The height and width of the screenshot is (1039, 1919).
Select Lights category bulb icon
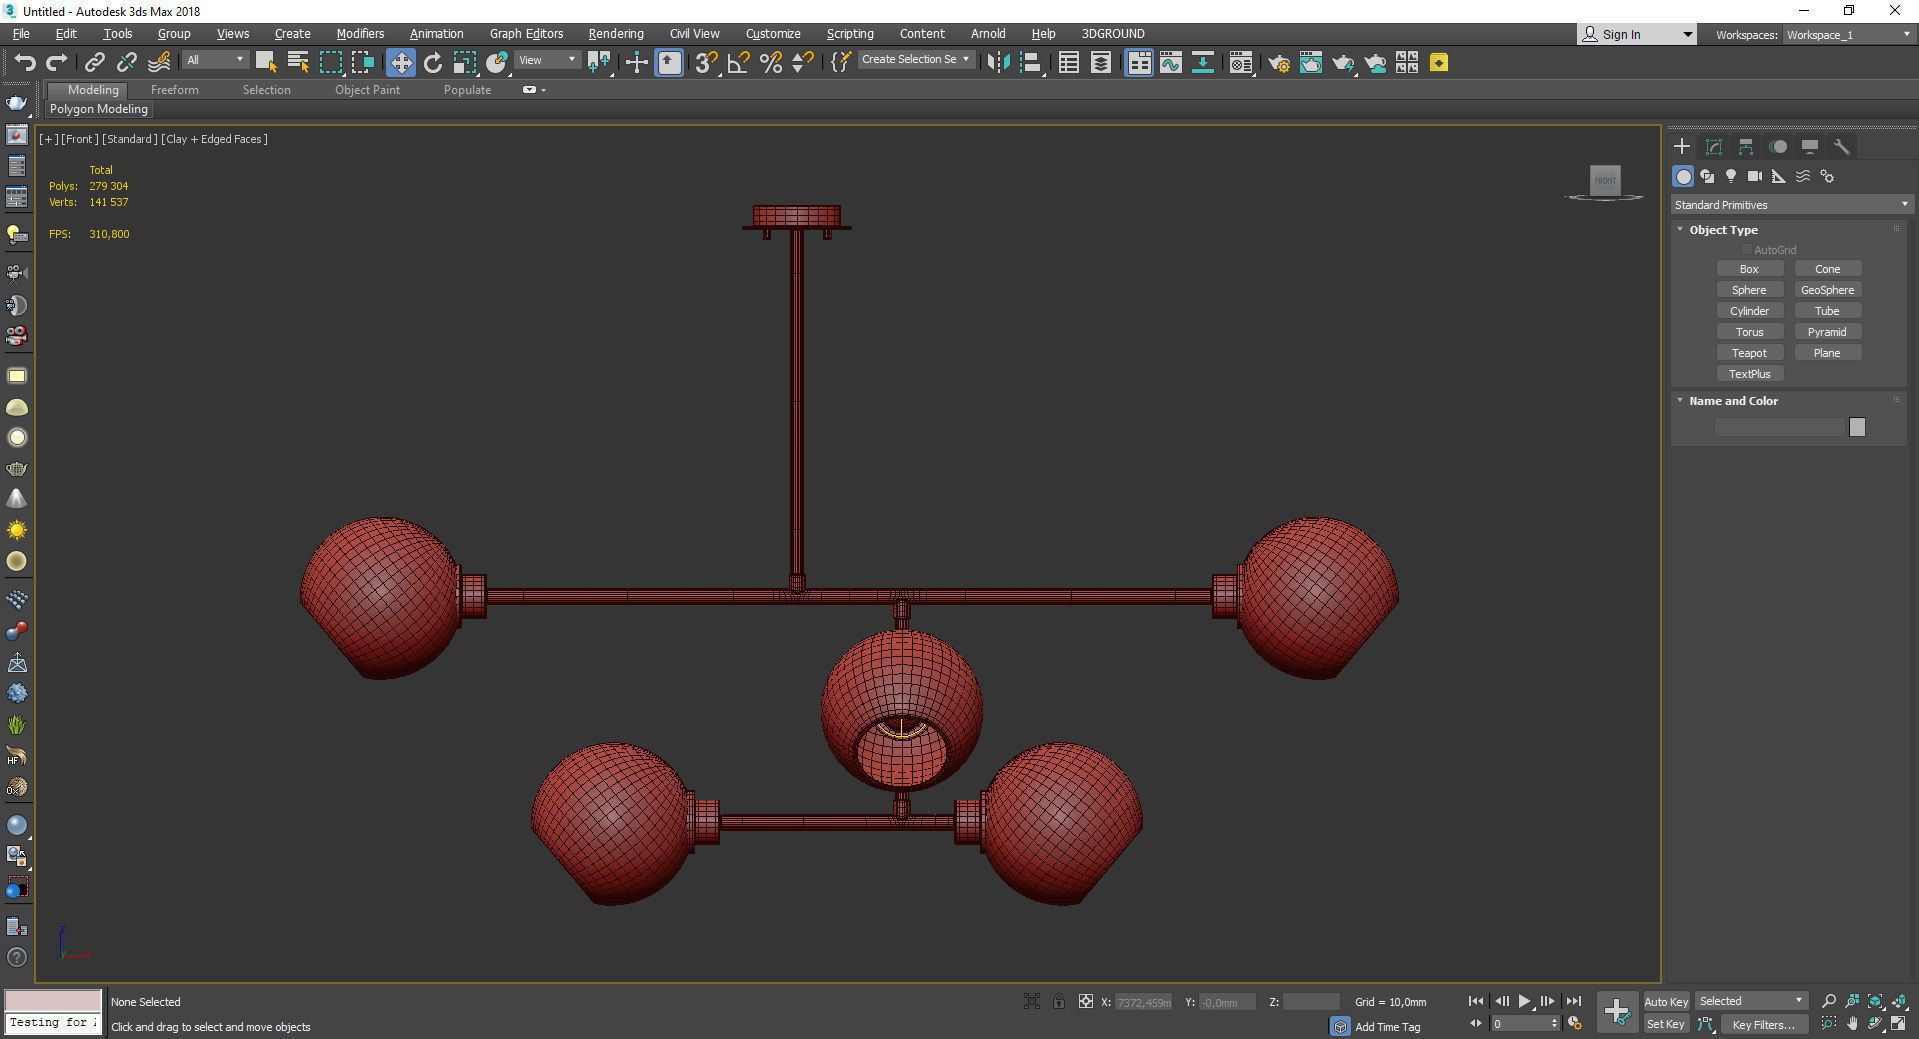tap(1731, 176)
